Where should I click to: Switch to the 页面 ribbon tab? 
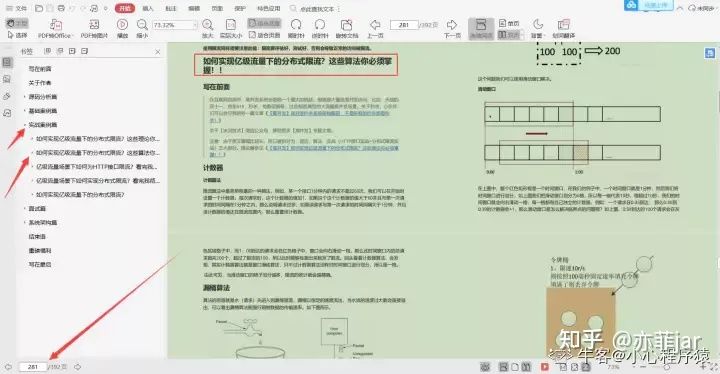(217, 8)
